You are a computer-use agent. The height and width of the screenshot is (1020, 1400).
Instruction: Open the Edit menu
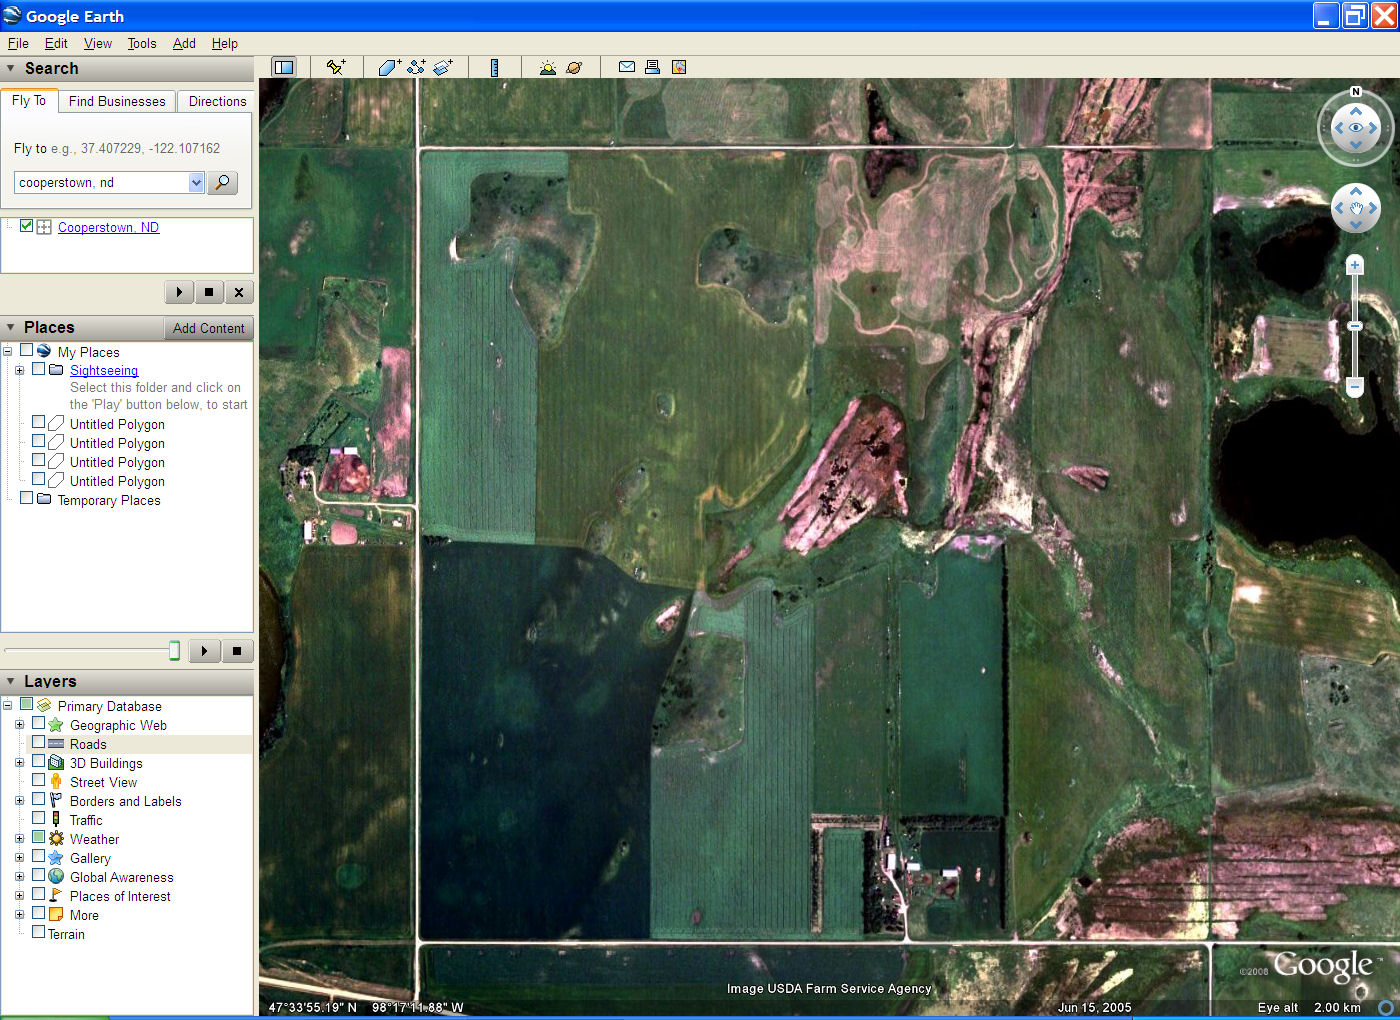point(56,43)
